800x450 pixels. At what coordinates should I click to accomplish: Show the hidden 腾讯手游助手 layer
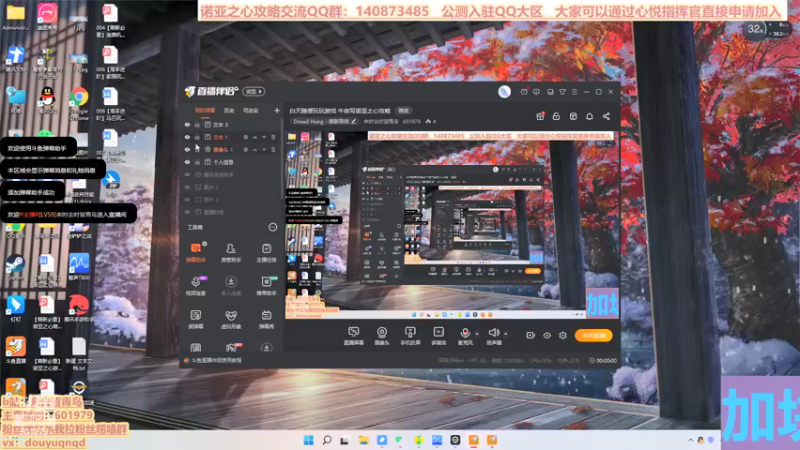point(187,174)
